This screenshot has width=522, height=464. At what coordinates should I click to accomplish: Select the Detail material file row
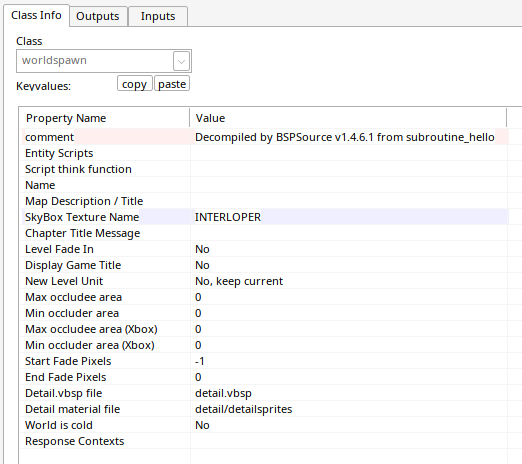(x=264, y=409)
